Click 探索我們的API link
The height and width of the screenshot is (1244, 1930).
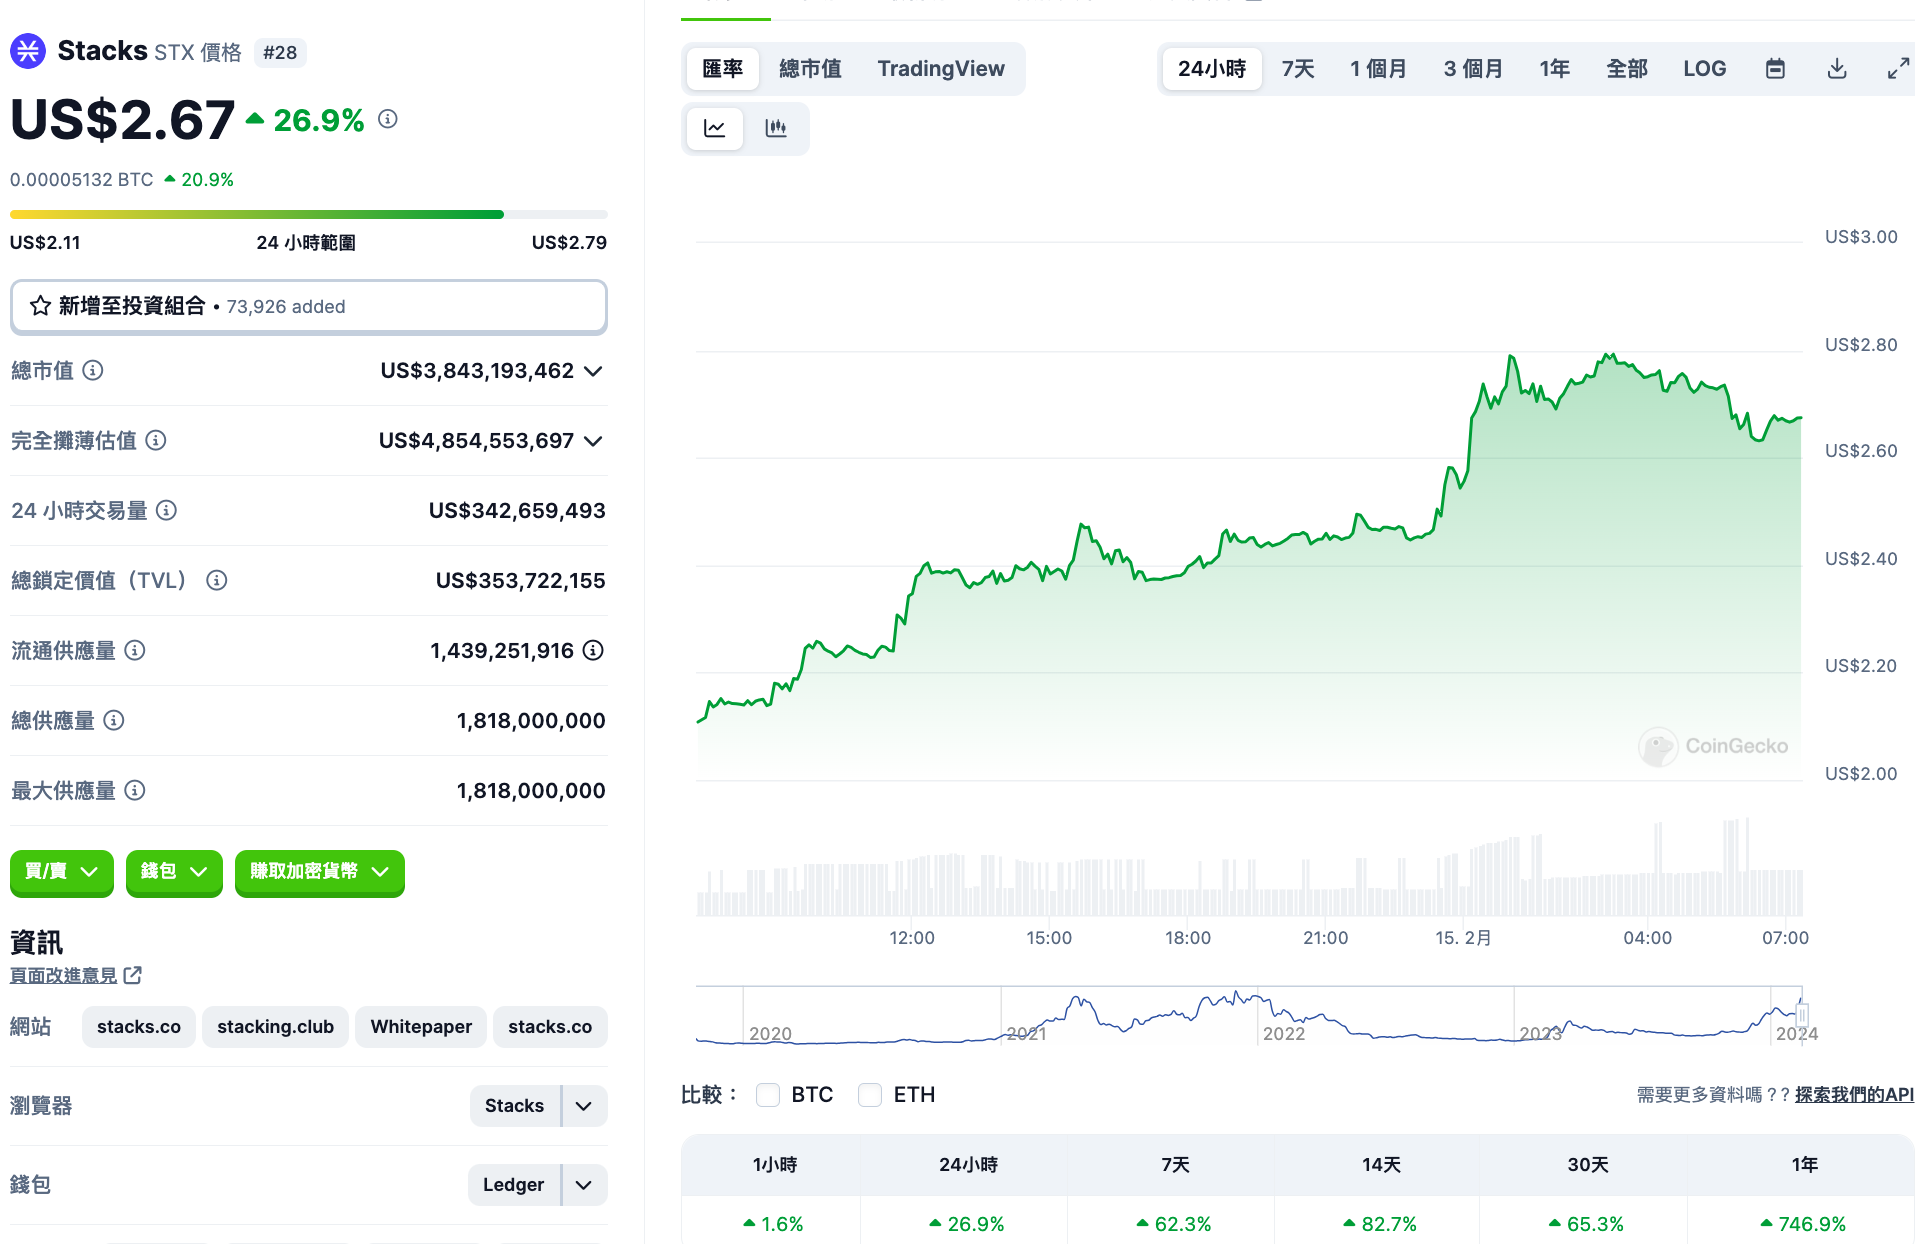point(1853,1095)
